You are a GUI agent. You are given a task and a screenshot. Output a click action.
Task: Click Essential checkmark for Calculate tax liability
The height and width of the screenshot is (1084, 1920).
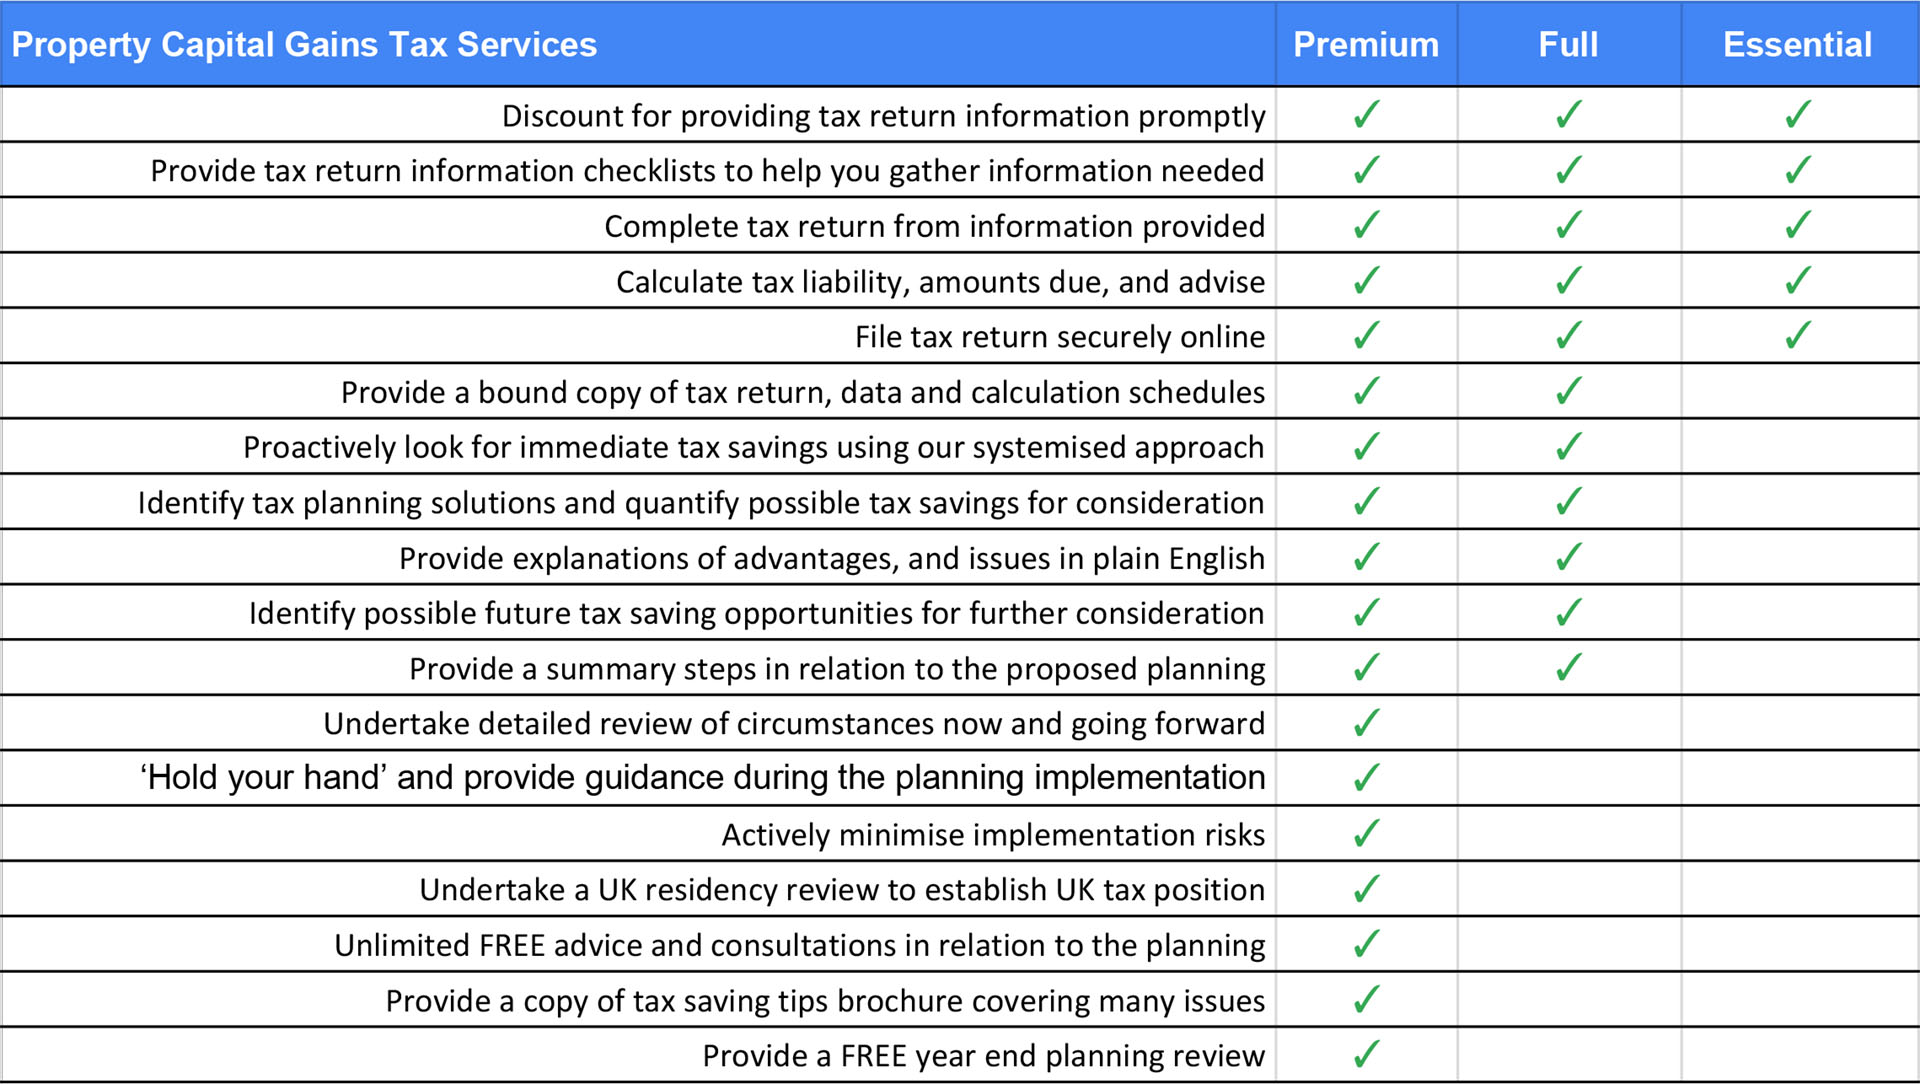[1797, 281]
